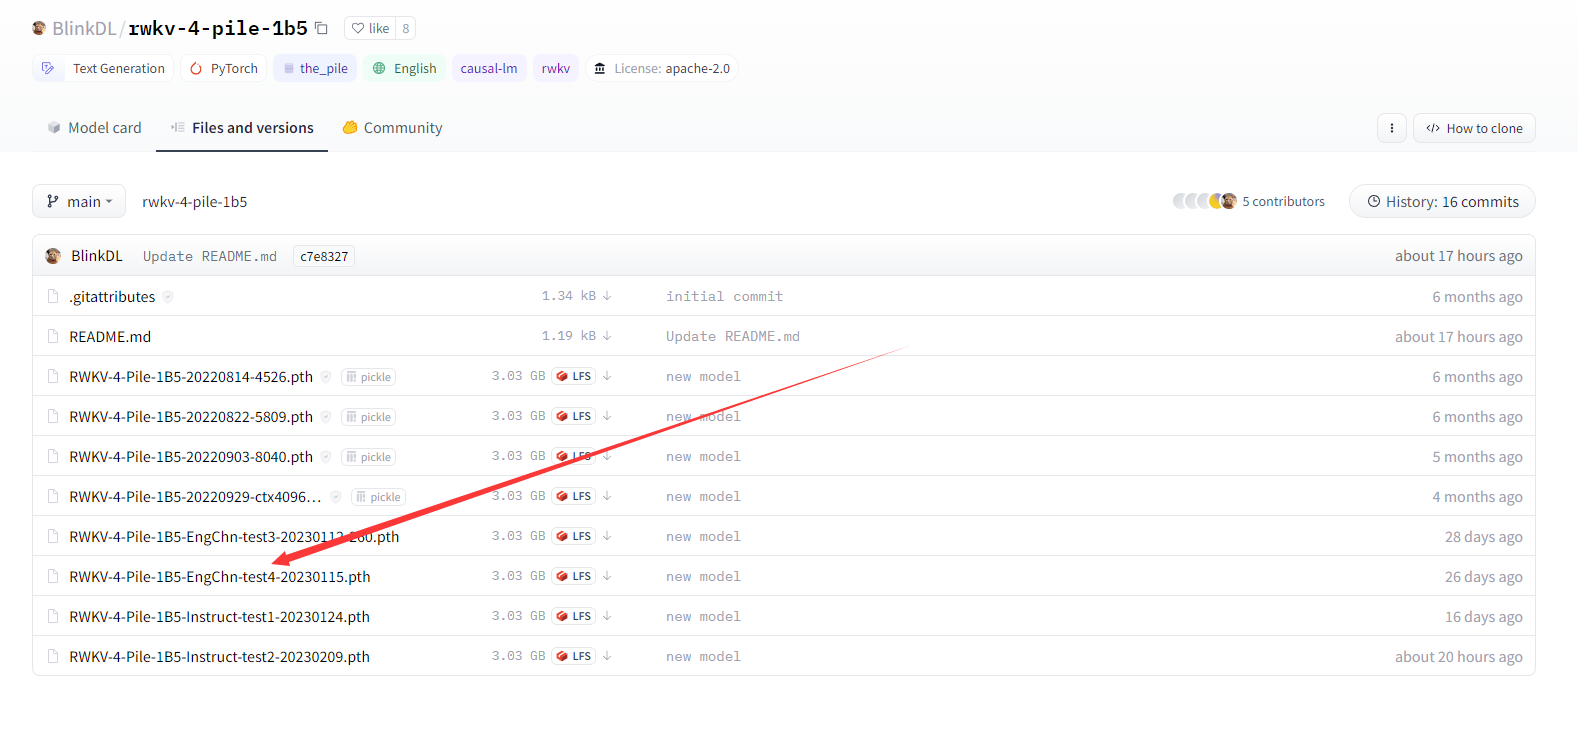Image resolution: width=1578 pixels, height=736 pixels.
Task: Open RWKV-4-Pile-1B5-Instruct-test1-20230124.pth file
Action: (x=219, y=616)
